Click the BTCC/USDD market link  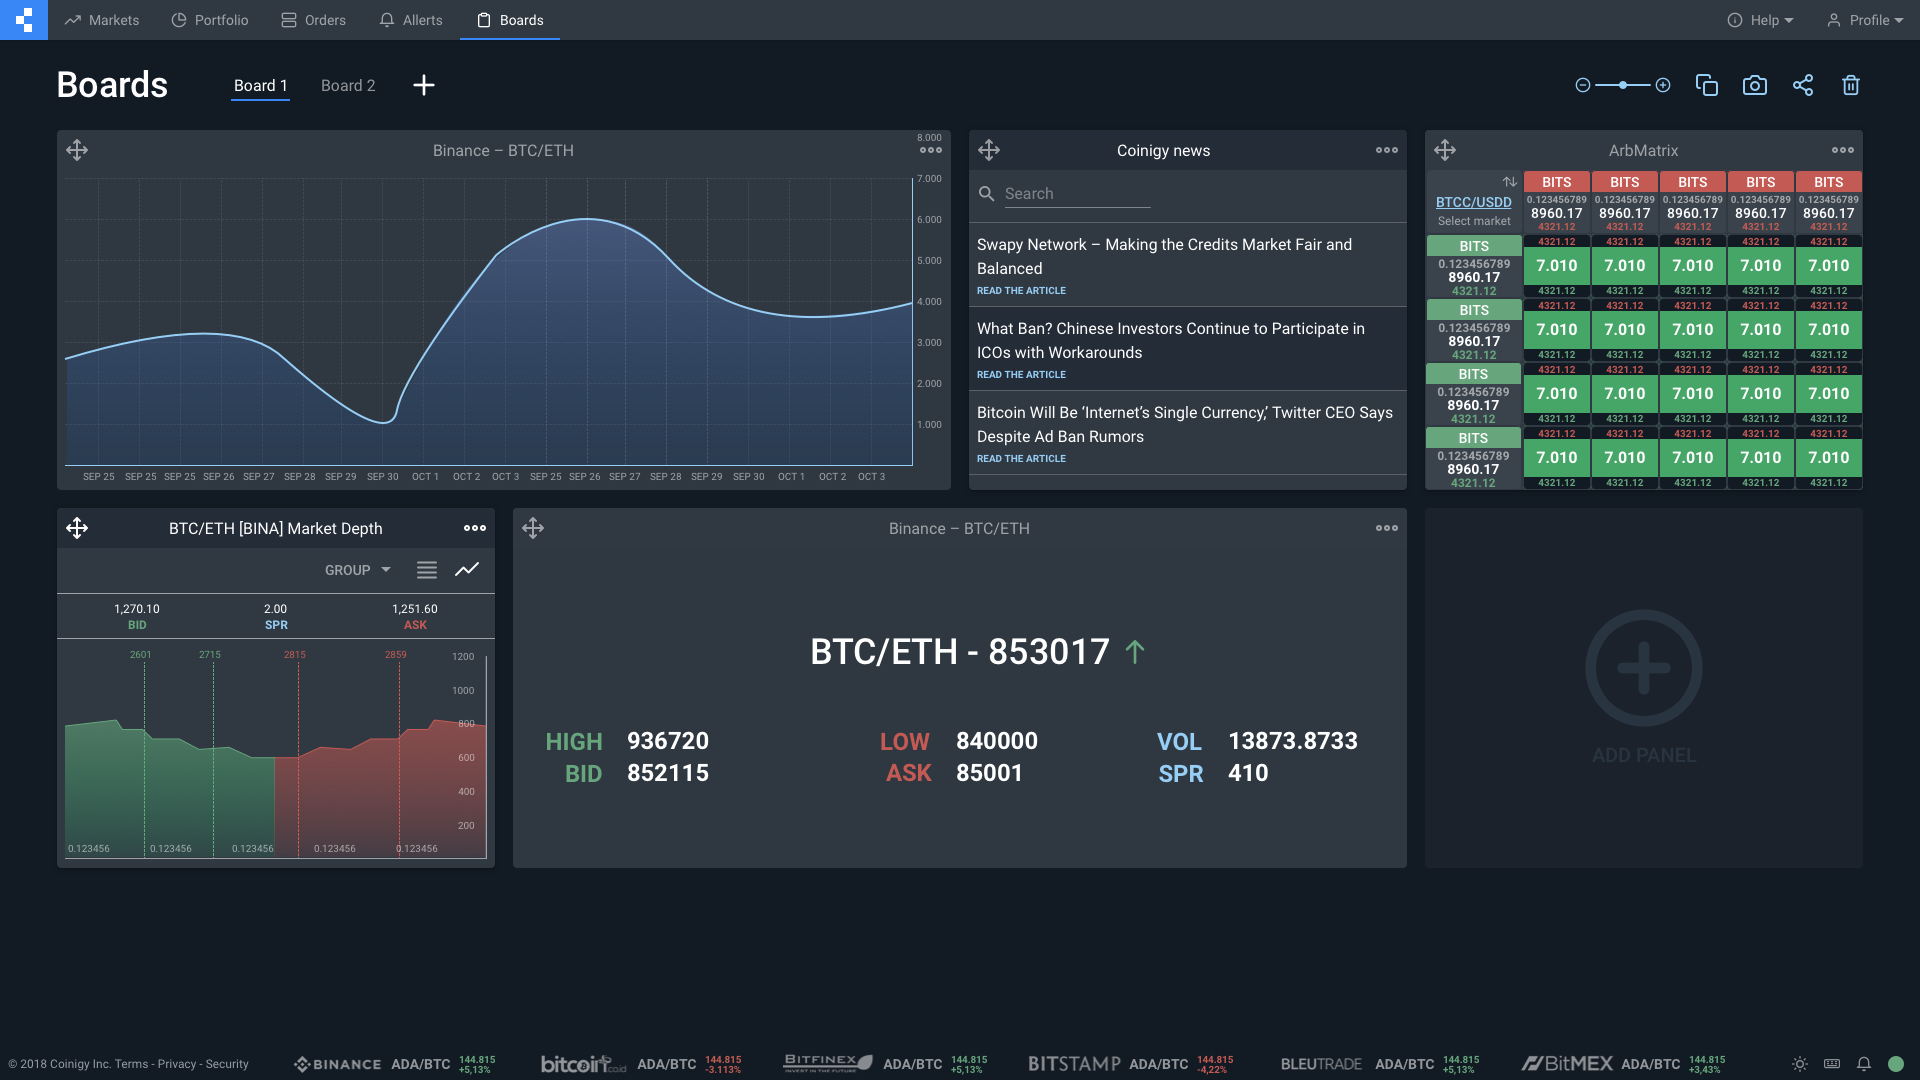tap(1473, 202)
